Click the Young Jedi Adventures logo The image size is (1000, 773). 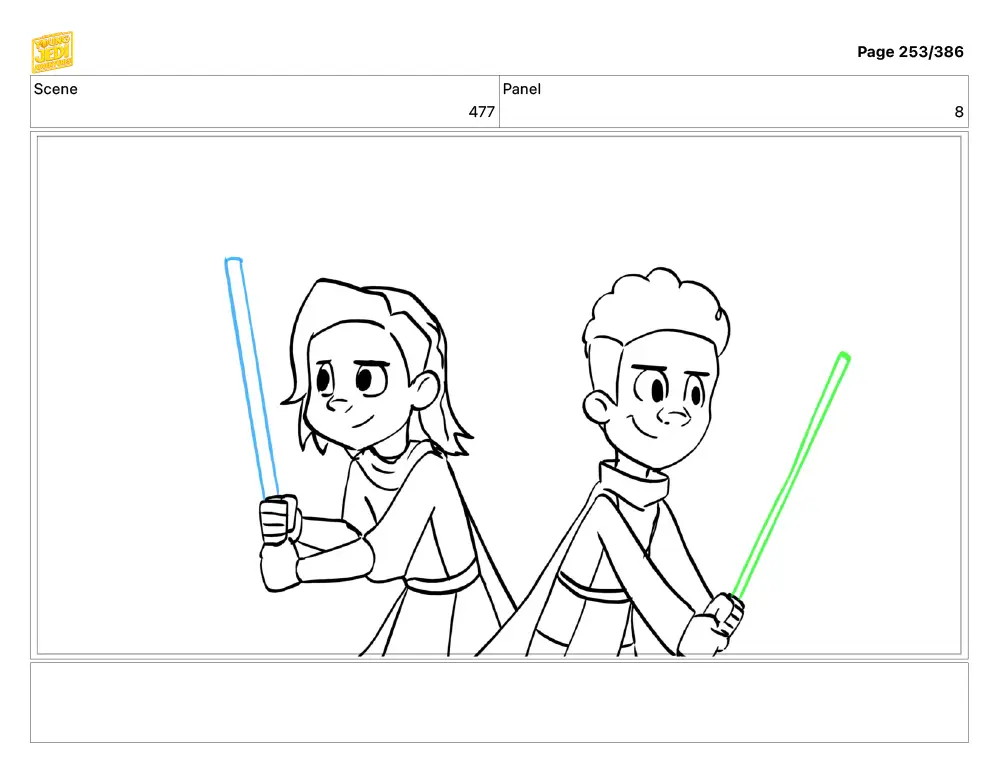pyautogui.click(x=52, y=52)
